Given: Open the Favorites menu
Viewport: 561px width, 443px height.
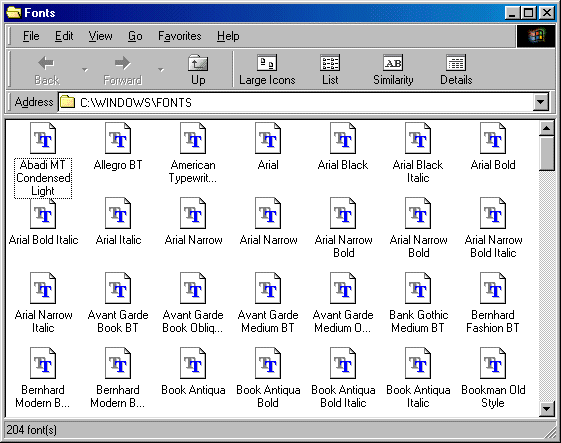Looking at the screenshot, I should pyautogui.click(x=180, y=36).
